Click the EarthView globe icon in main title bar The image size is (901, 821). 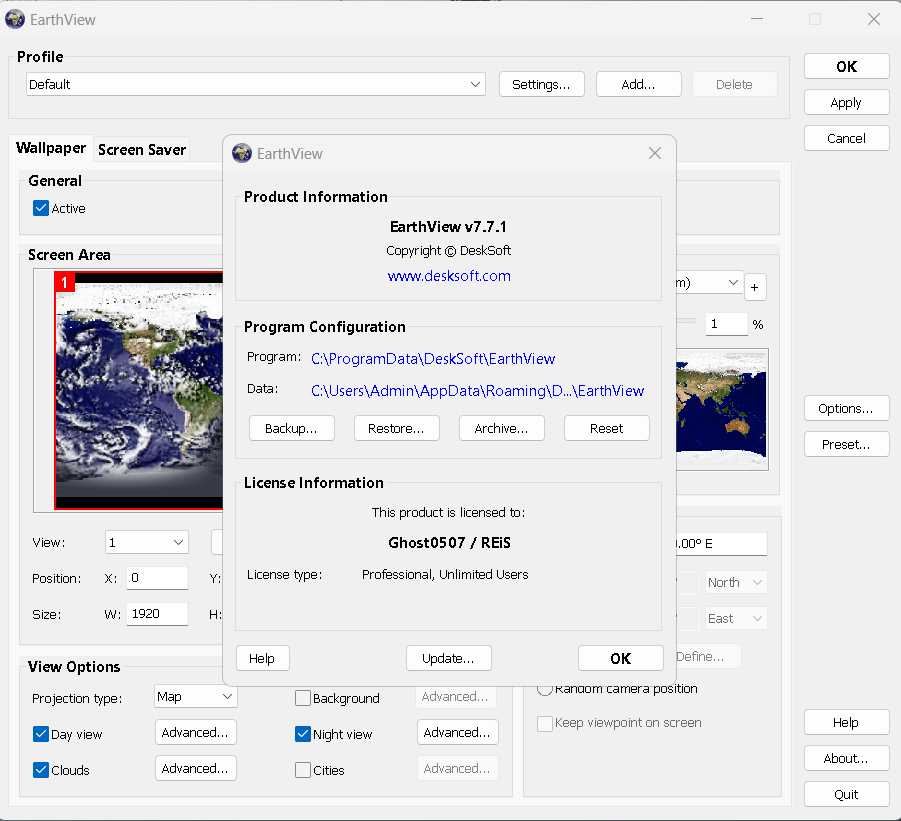15,19
